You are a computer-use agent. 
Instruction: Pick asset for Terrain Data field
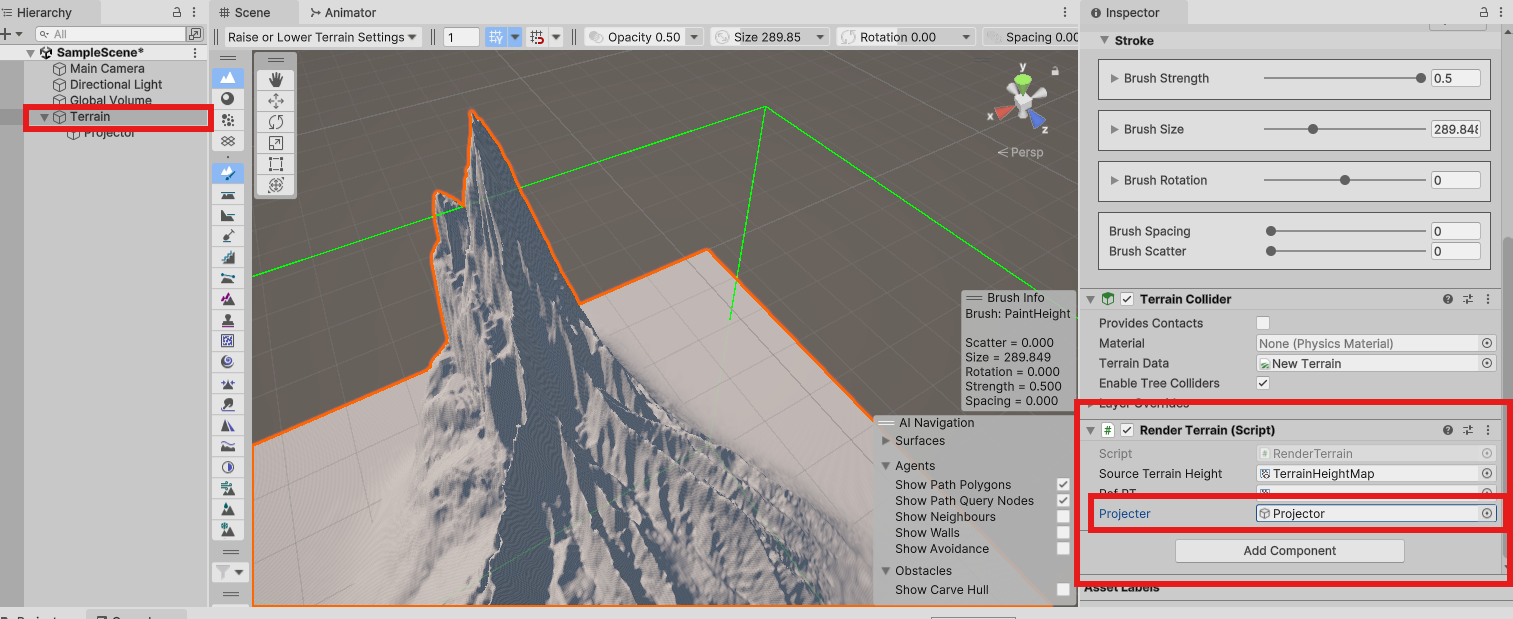click(x=1487, y=363)
